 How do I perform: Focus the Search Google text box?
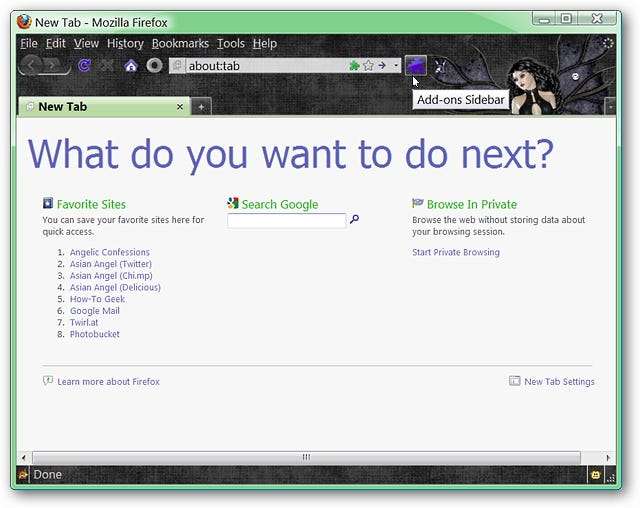click(287, 220)
